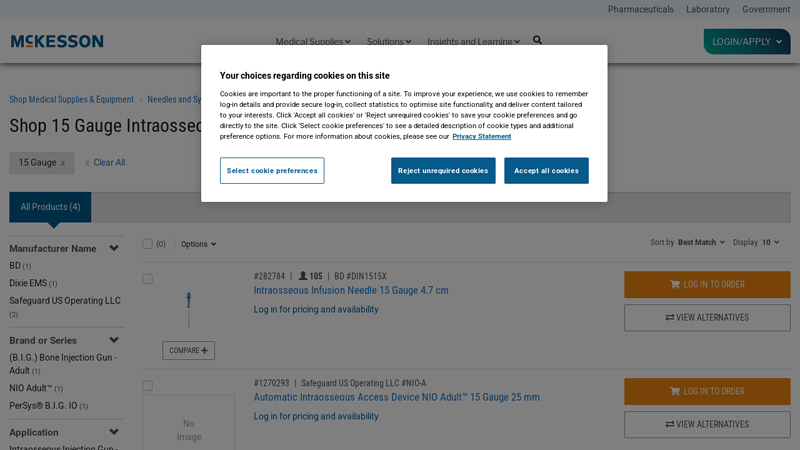
Task: Click the swap icon on first View Alternatives
Action: pyautogui.click(x=669, y=318)
